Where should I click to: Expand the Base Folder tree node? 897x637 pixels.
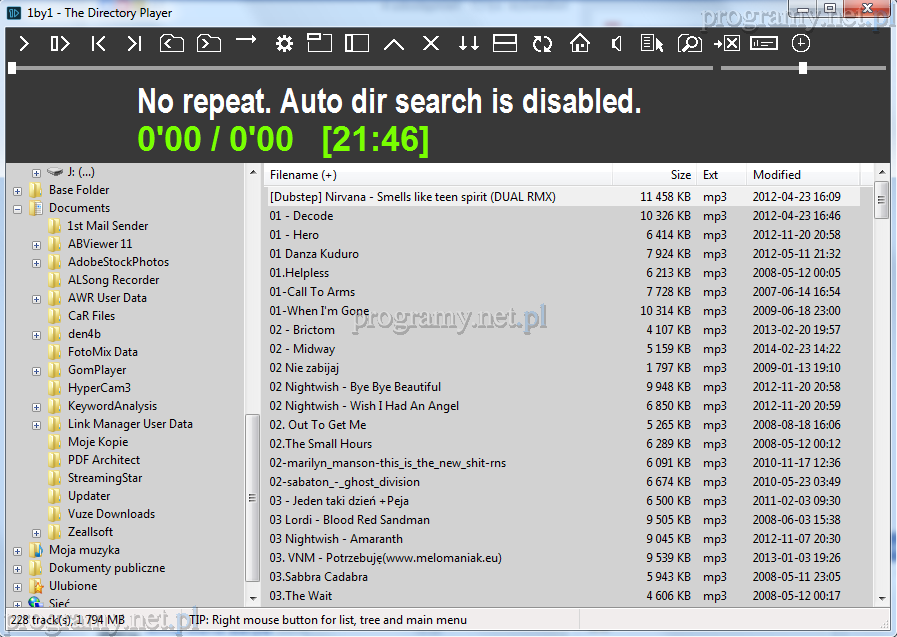[18, 190]
